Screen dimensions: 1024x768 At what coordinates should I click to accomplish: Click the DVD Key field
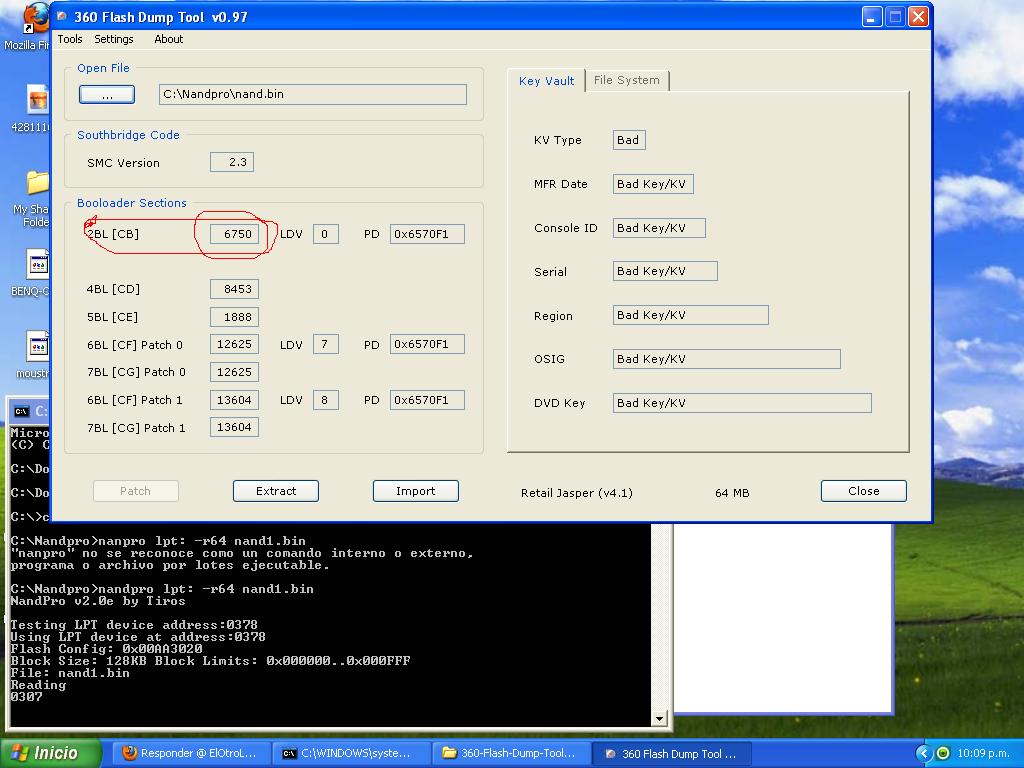coord(742,403)
